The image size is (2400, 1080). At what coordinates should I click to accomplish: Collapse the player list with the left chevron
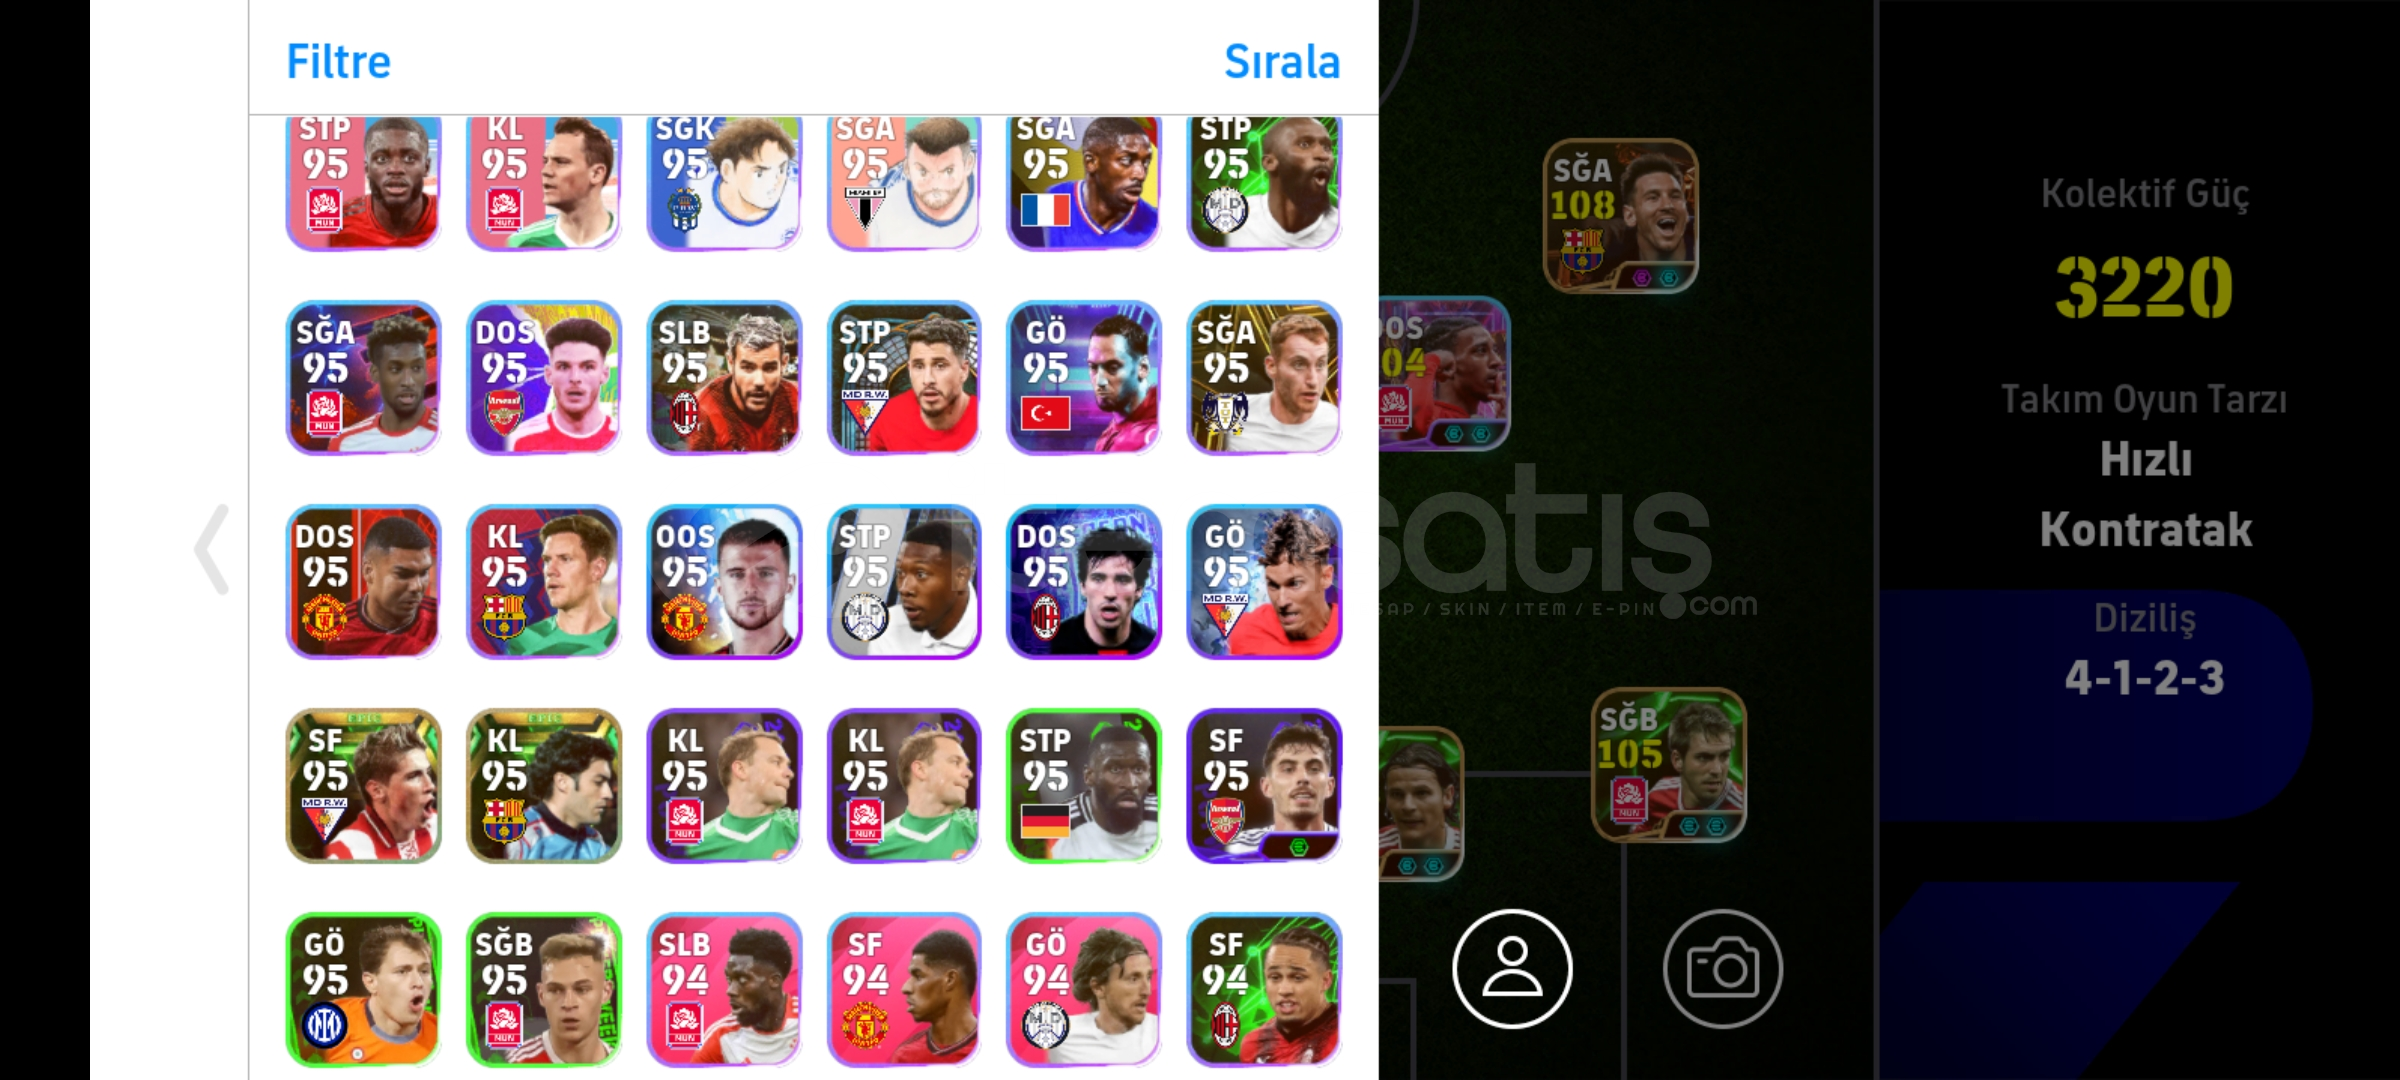pyautogui.click(x=211, y=549)
